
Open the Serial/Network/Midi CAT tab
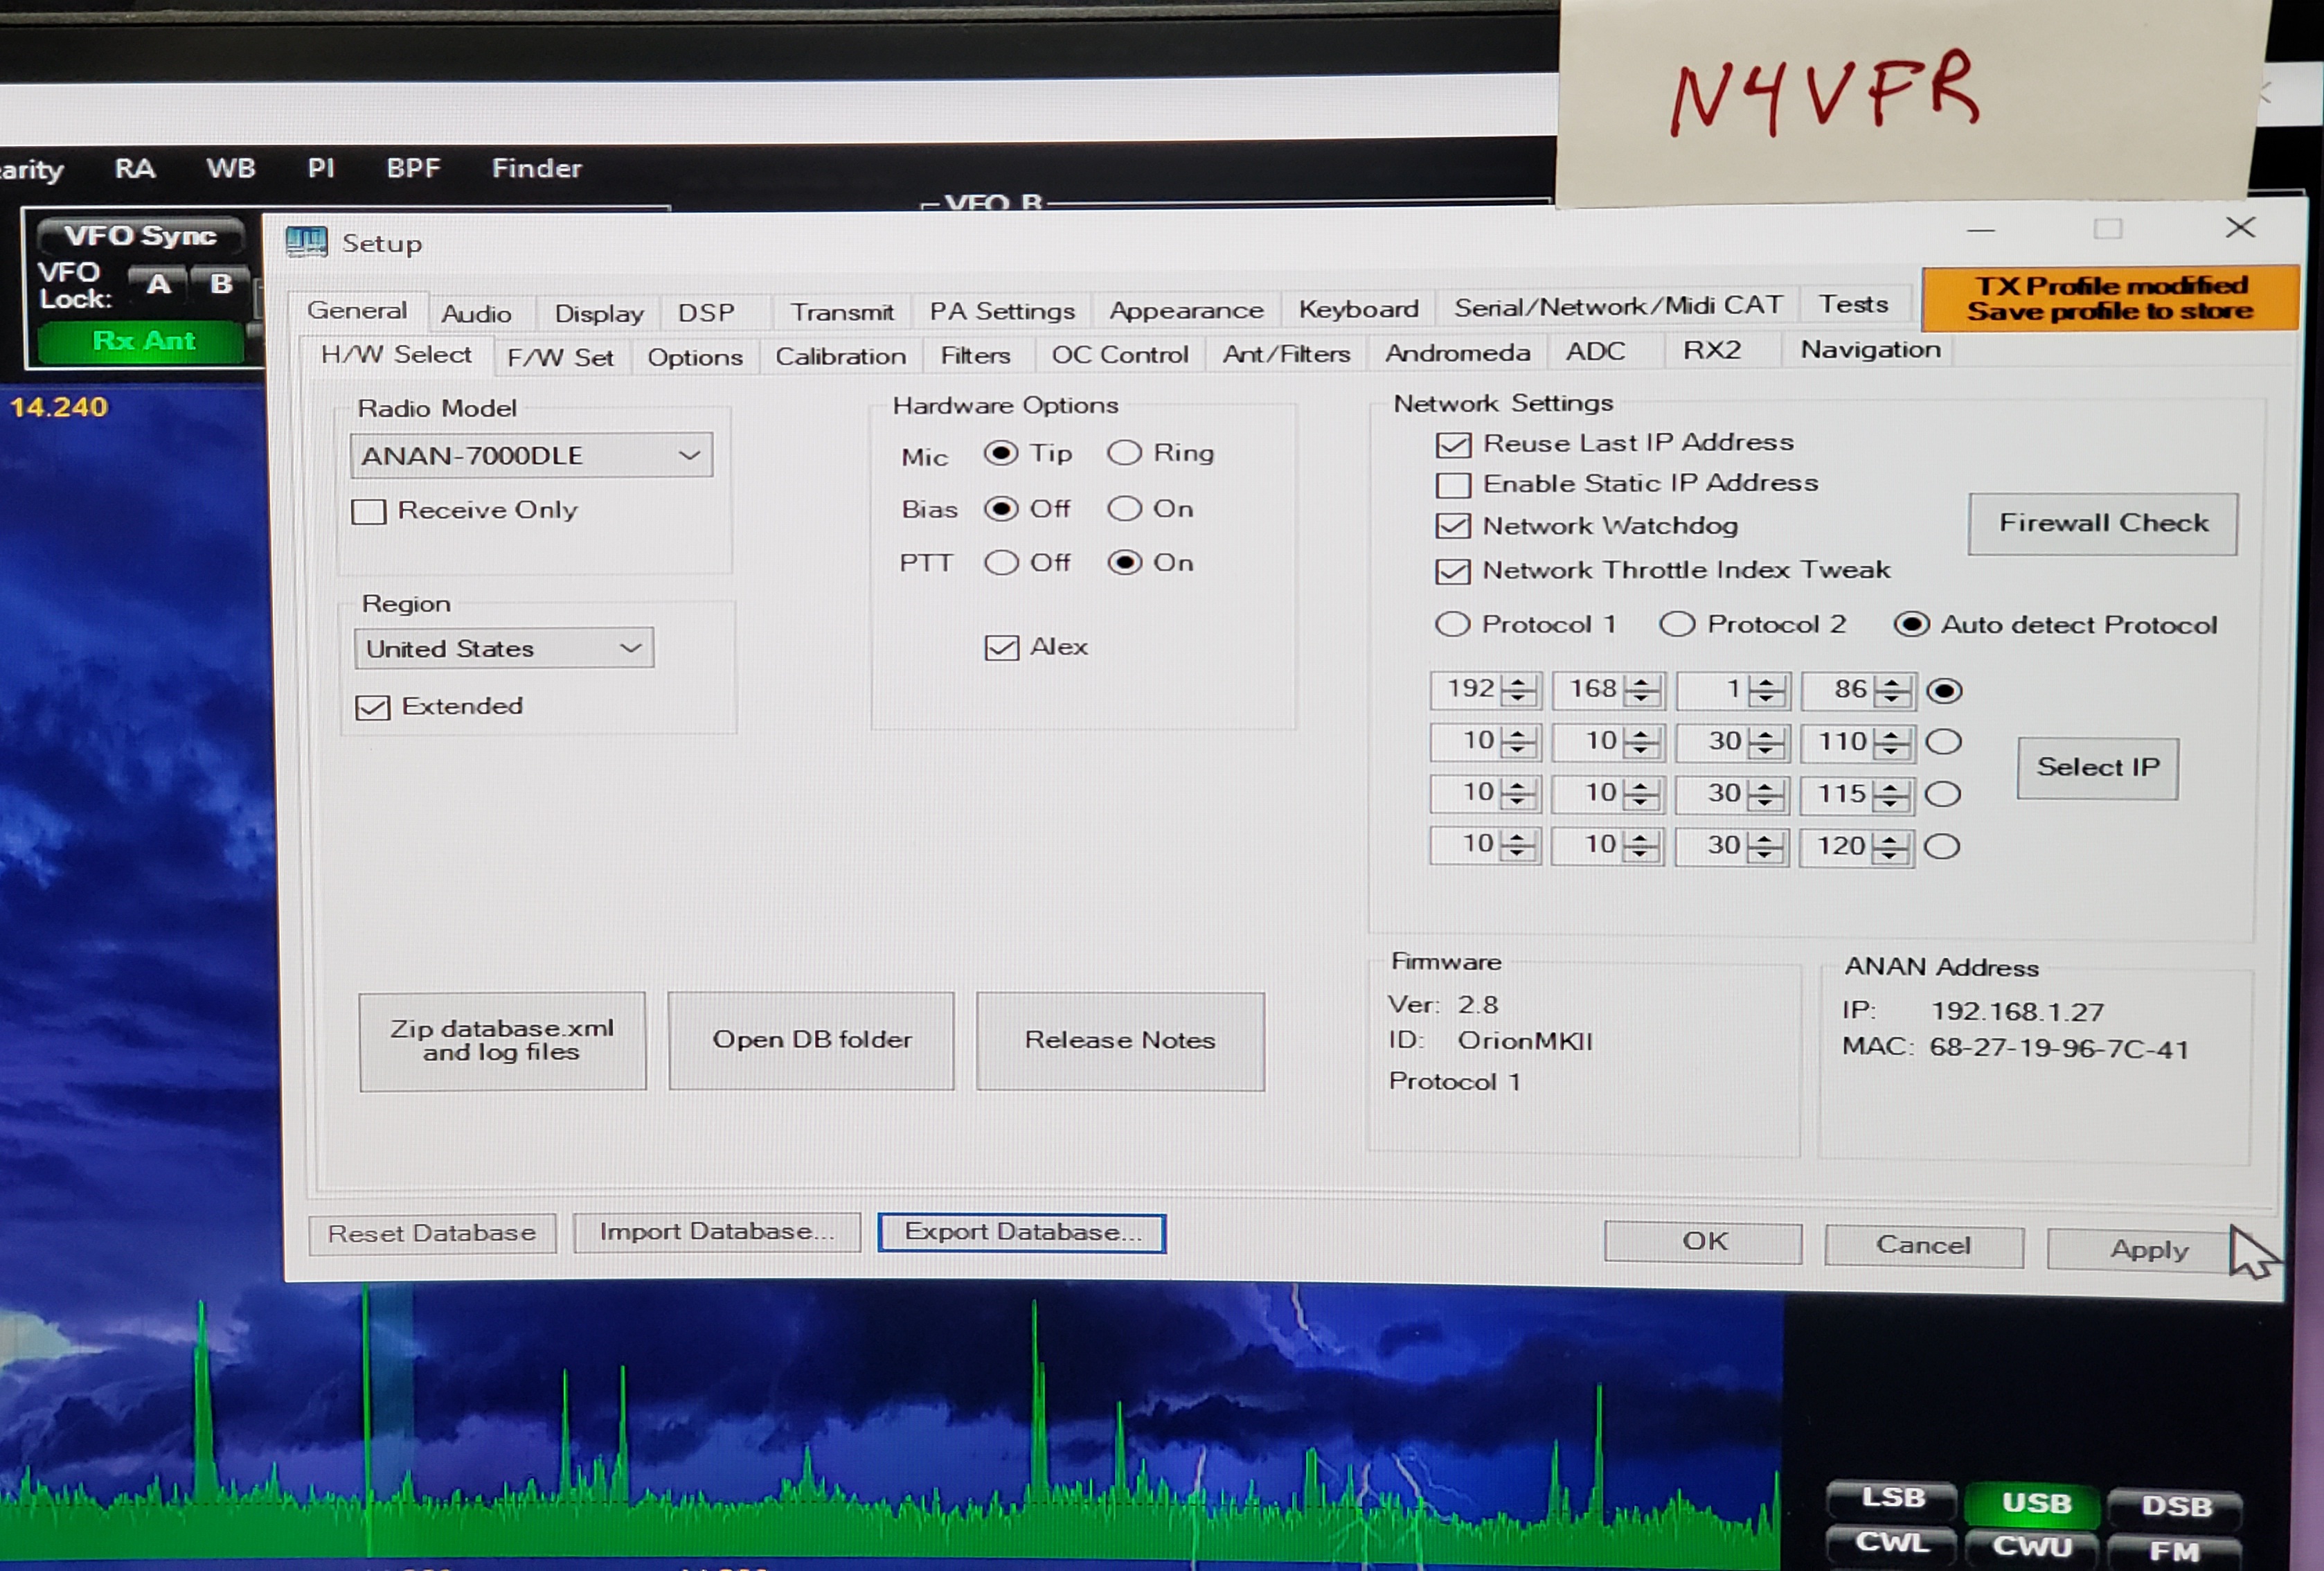(1618, 306)
